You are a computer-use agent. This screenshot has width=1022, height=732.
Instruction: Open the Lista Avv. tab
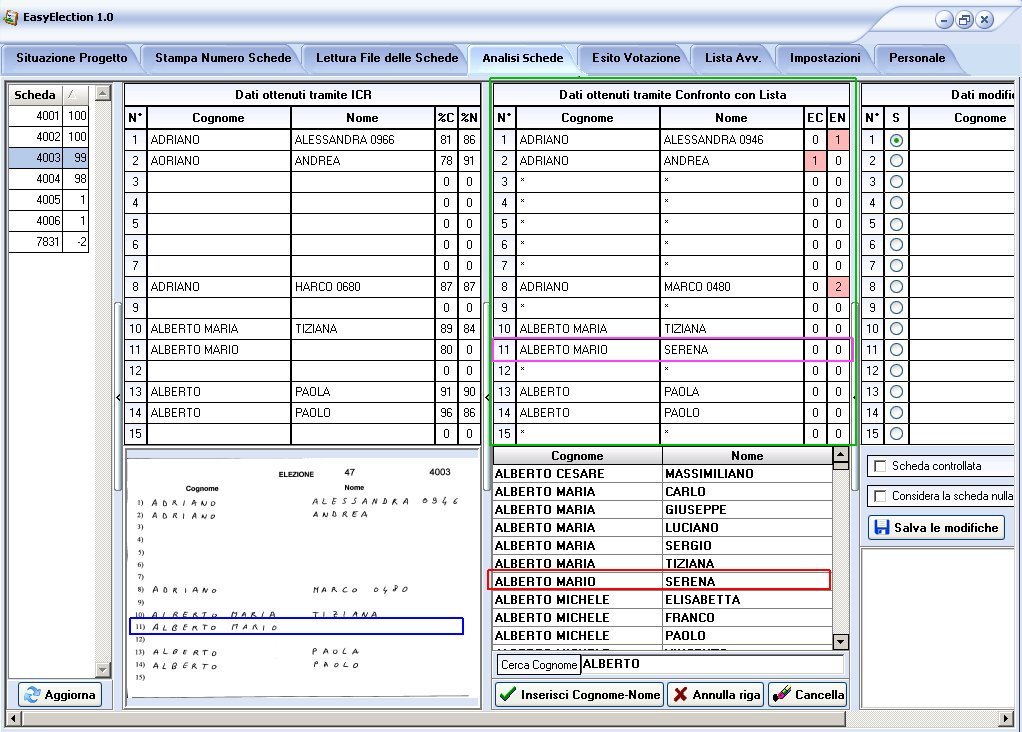coord(733,58)
